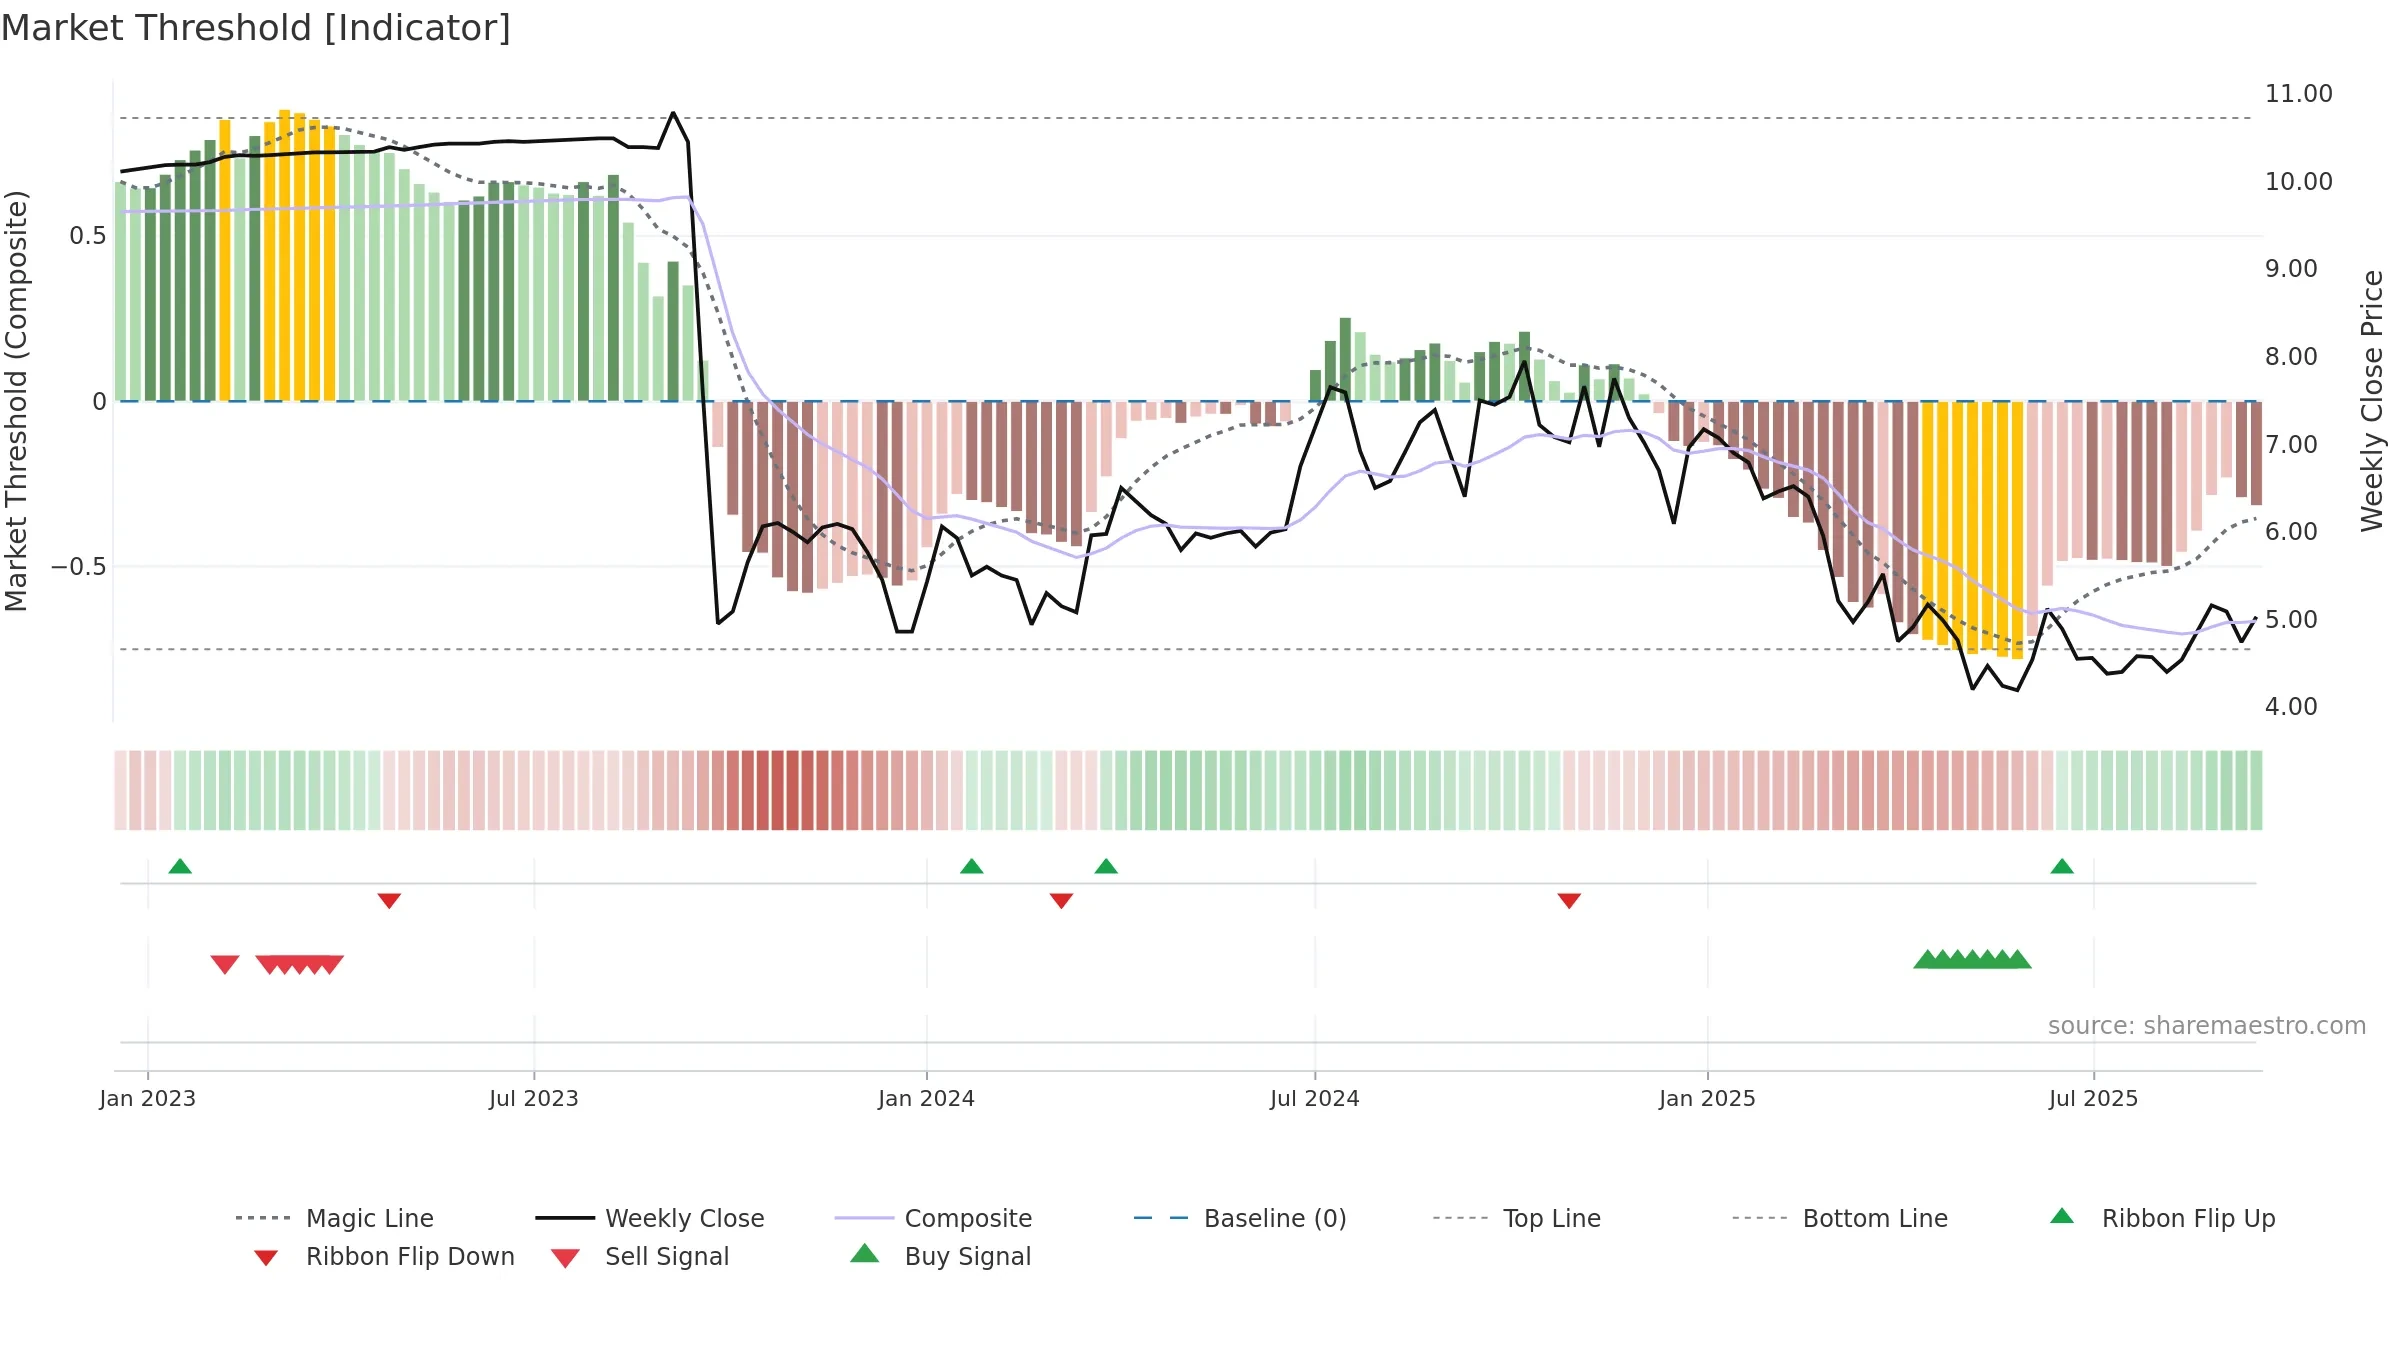Screen dimensions: 2400x1350
Task: Toggle the Ribbon Flip Up legend entry
Action: point(2163,1218)
